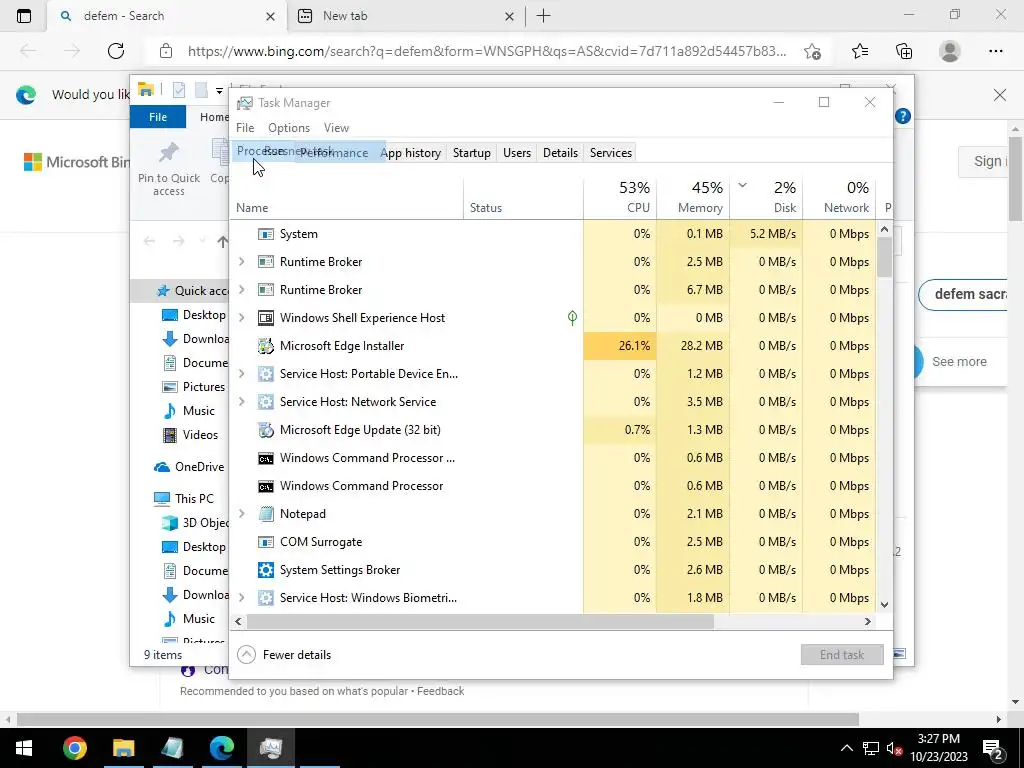Sort processes by Network column header
Viewport: 1024px width, 768px height.
point(839,198)
